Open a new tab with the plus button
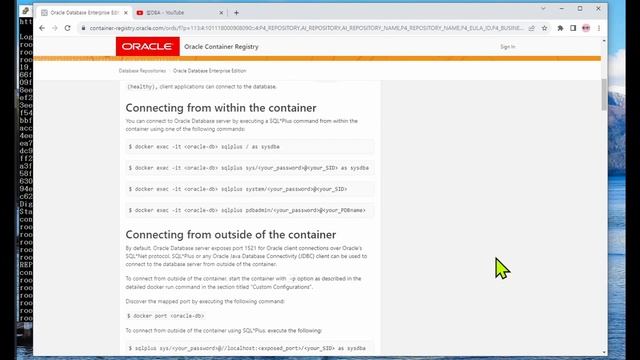 click(x=236, y=13)
